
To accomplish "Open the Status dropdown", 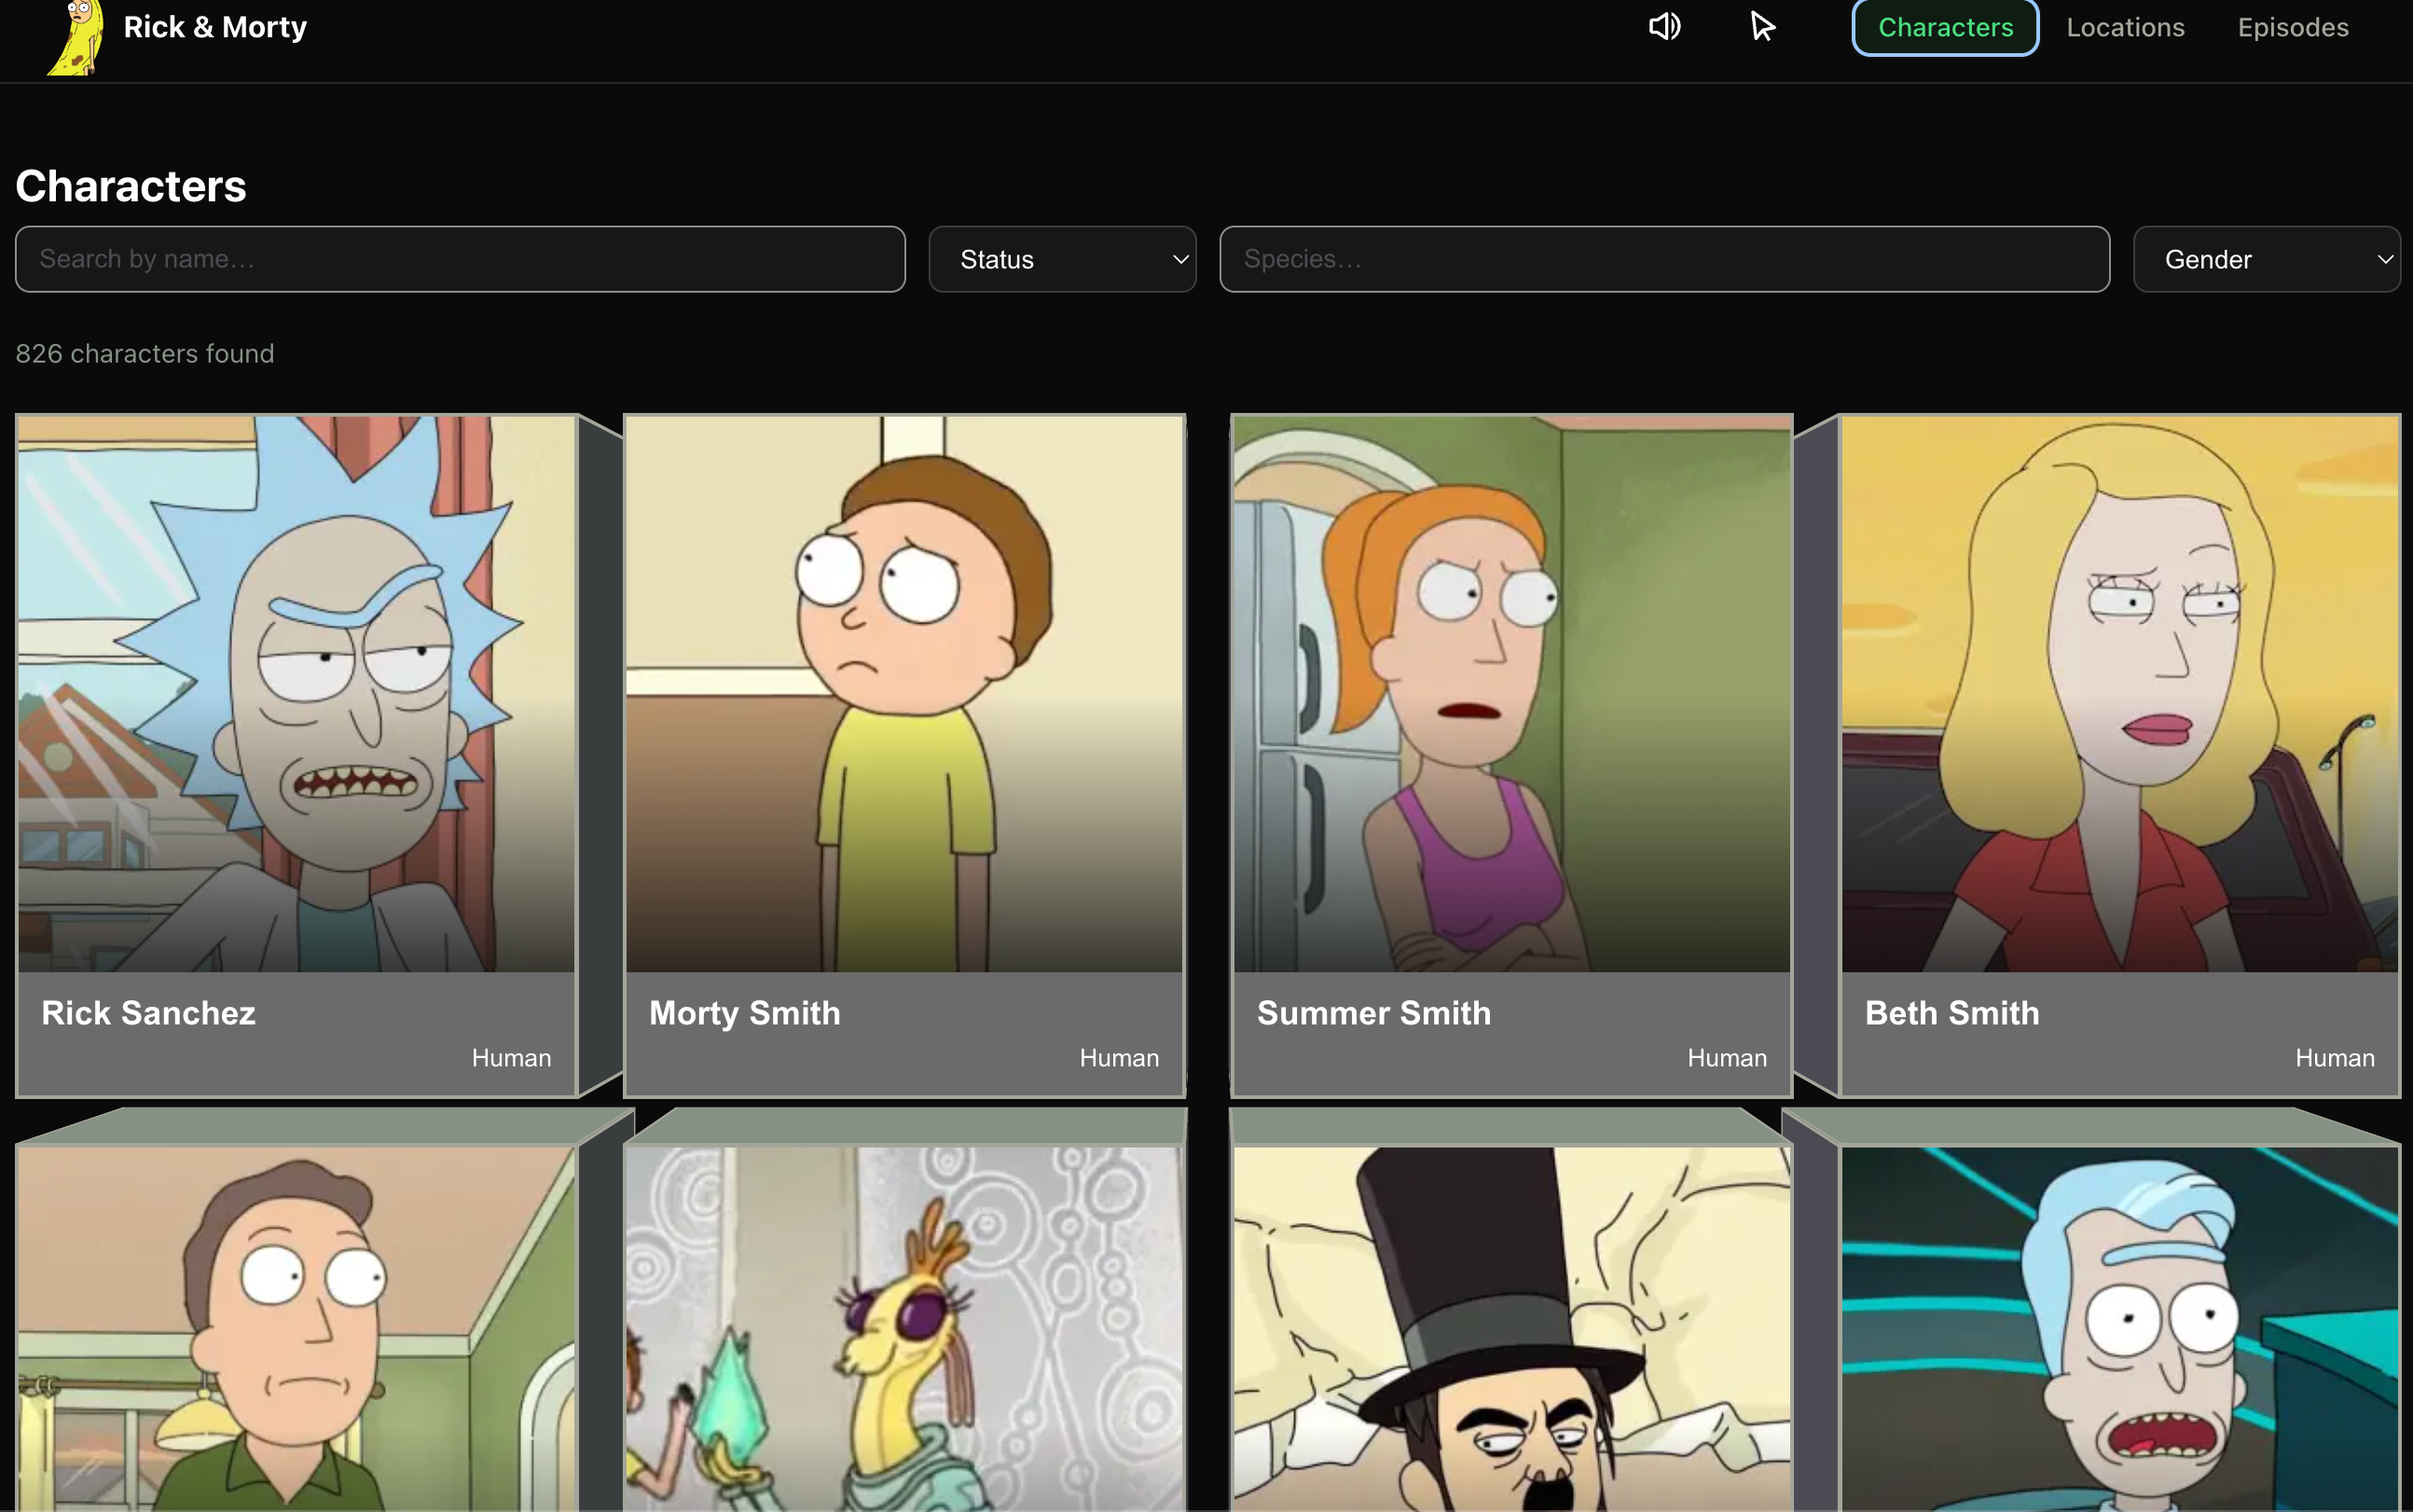I will point(1062,259).
